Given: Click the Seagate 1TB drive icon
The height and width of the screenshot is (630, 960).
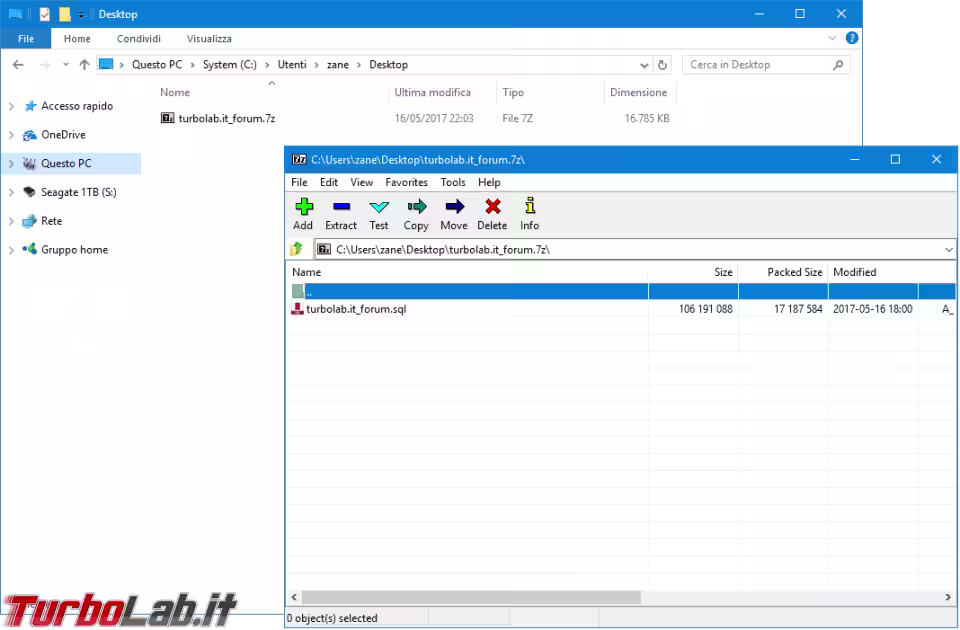Looking at the screenshot, I should tap(29, 192).
